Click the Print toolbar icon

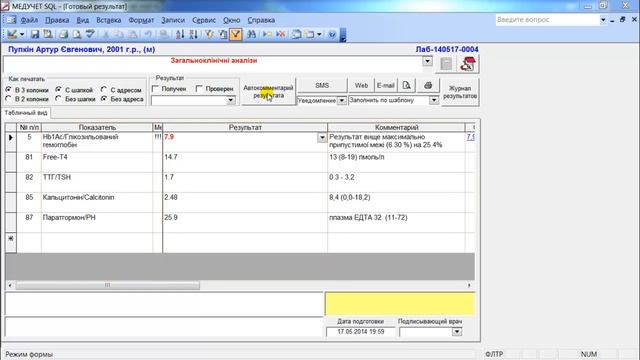pyautogui.click(x=63, y=35)
